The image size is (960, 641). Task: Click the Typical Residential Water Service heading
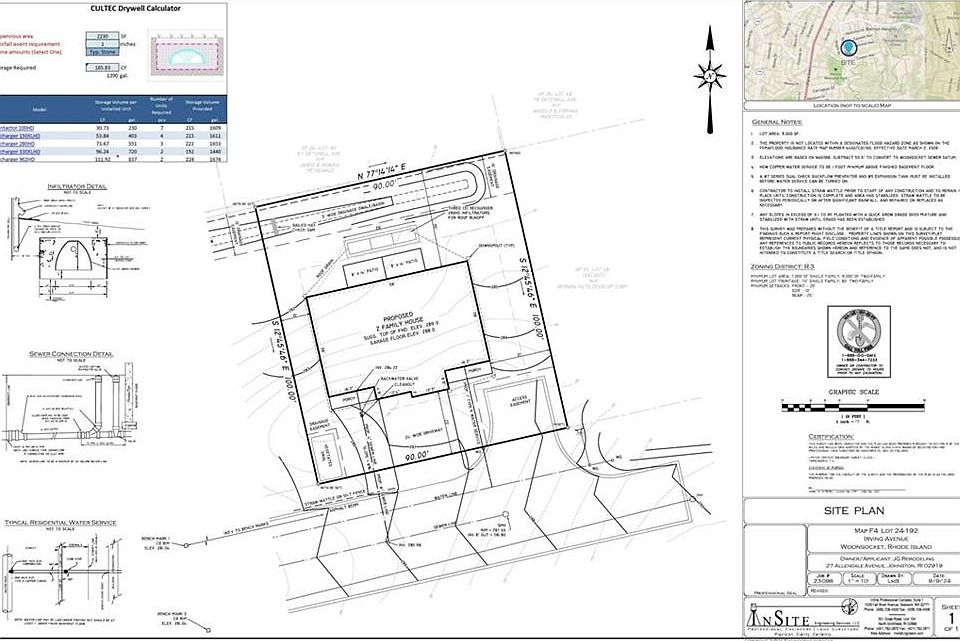click(x=60, y=522)
